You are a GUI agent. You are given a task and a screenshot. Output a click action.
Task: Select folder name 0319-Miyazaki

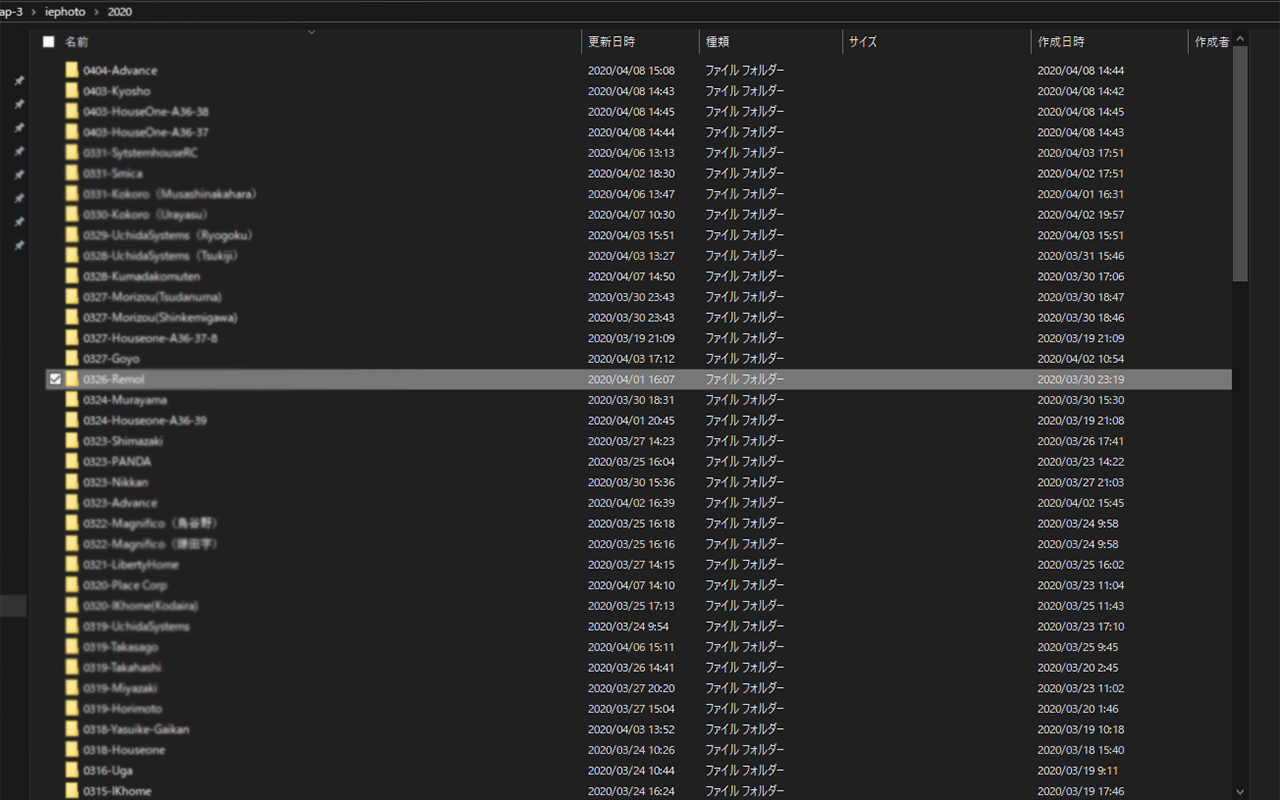click(x=120, y=688)
